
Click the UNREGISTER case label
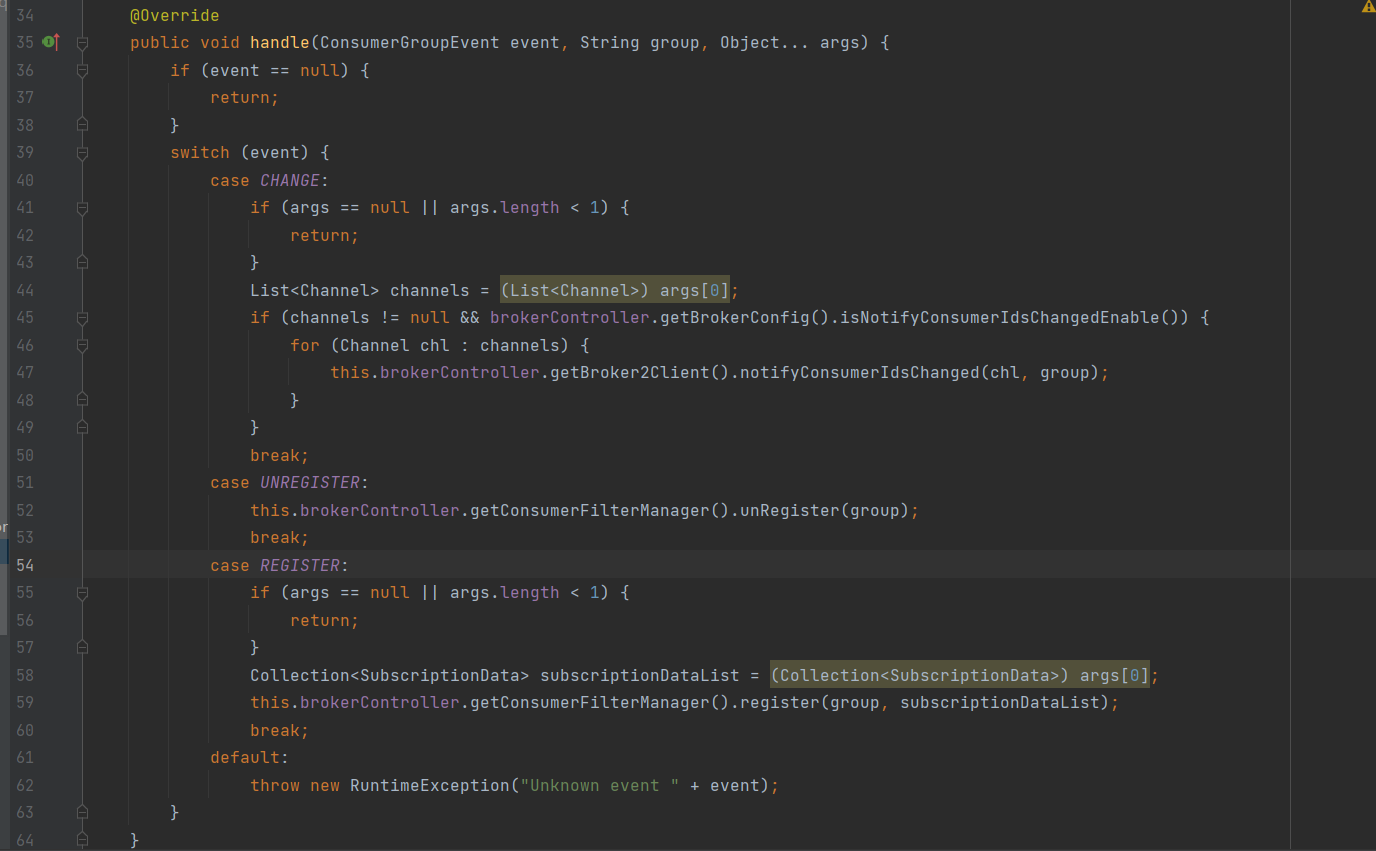(x=309, y=482)
